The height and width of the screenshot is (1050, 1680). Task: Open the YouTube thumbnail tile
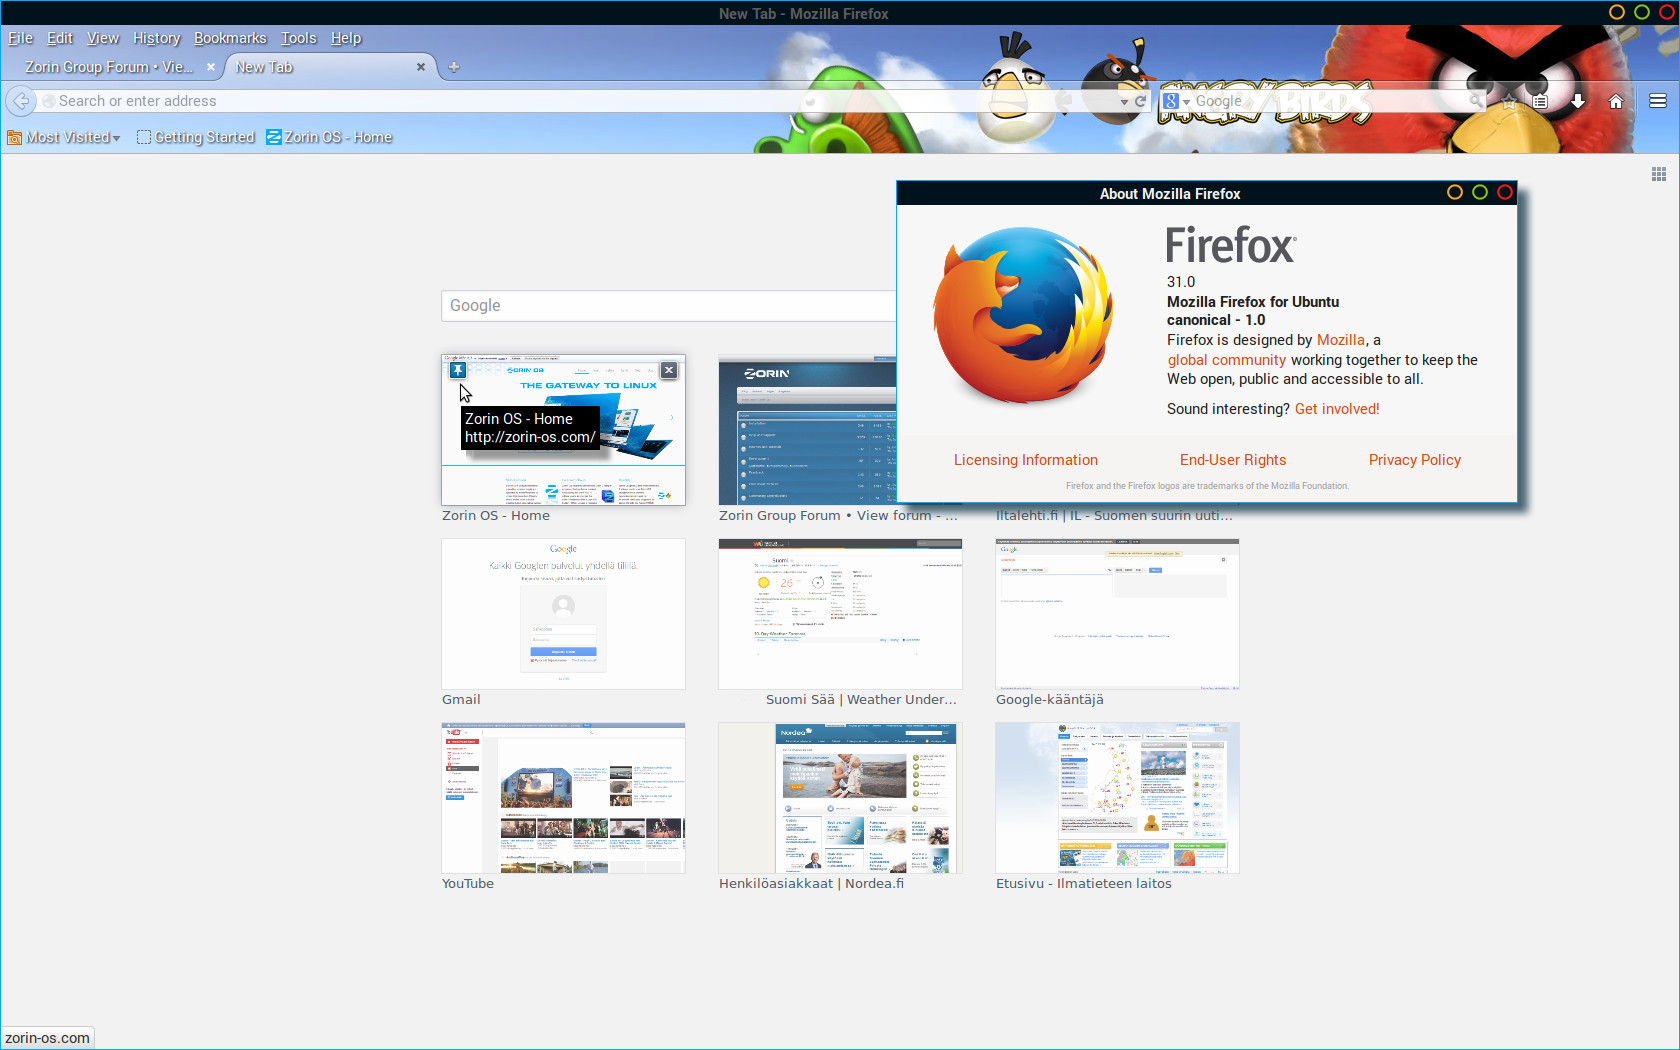pos(563,798)
